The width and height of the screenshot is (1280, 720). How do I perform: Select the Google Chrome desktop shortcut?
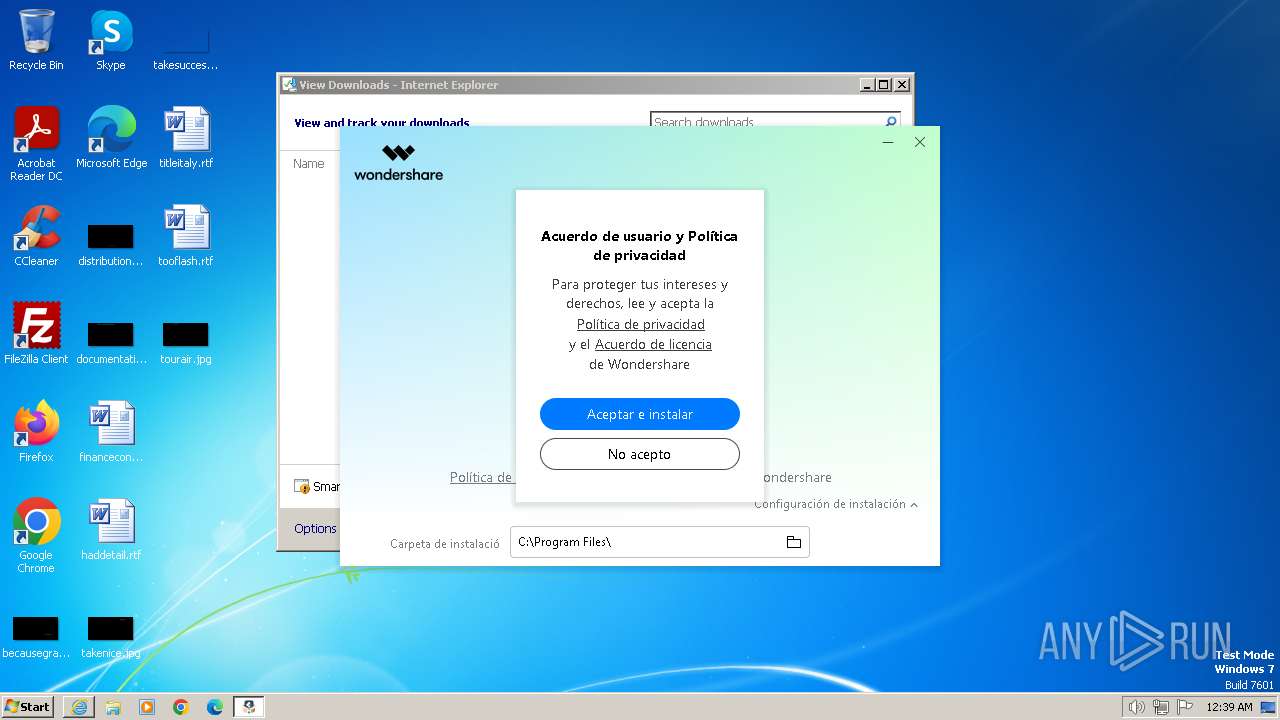(x=36, y=536)
